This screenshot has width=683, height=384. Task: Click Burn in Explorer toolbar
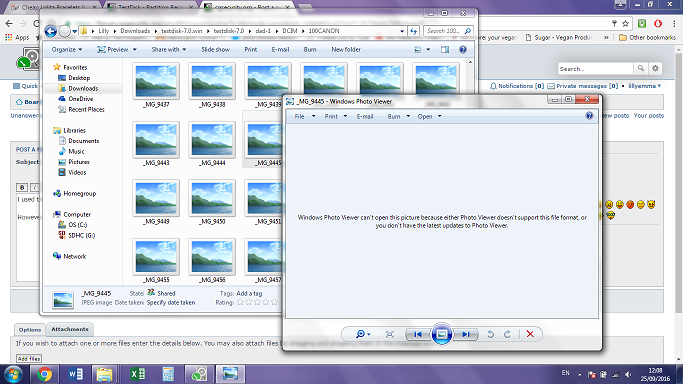point(310,50)
